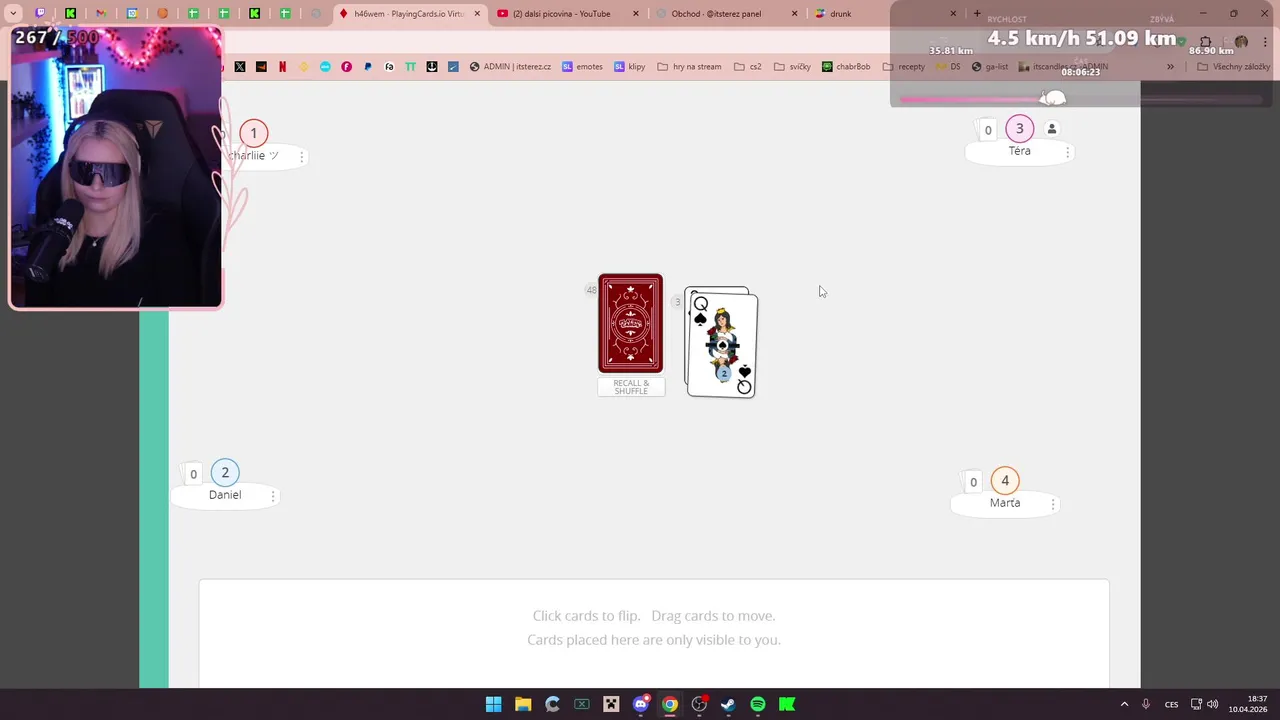This screenshot has width=1280, height=720.
Task: Click Daniel's card count box
Action: pos(194,474)
